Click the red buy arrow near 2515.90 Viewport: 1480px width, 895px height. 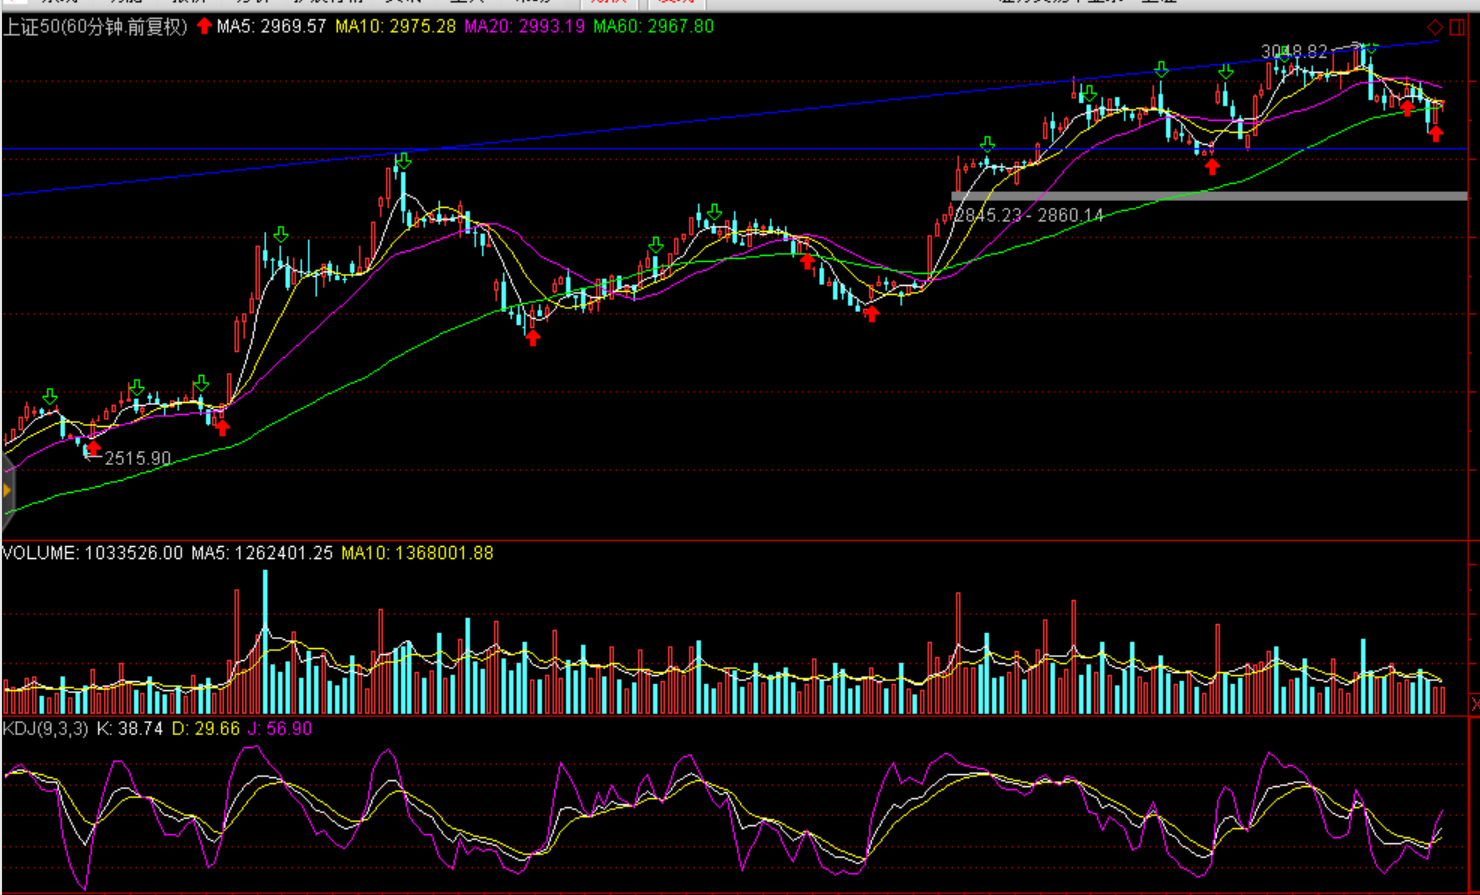93,448
